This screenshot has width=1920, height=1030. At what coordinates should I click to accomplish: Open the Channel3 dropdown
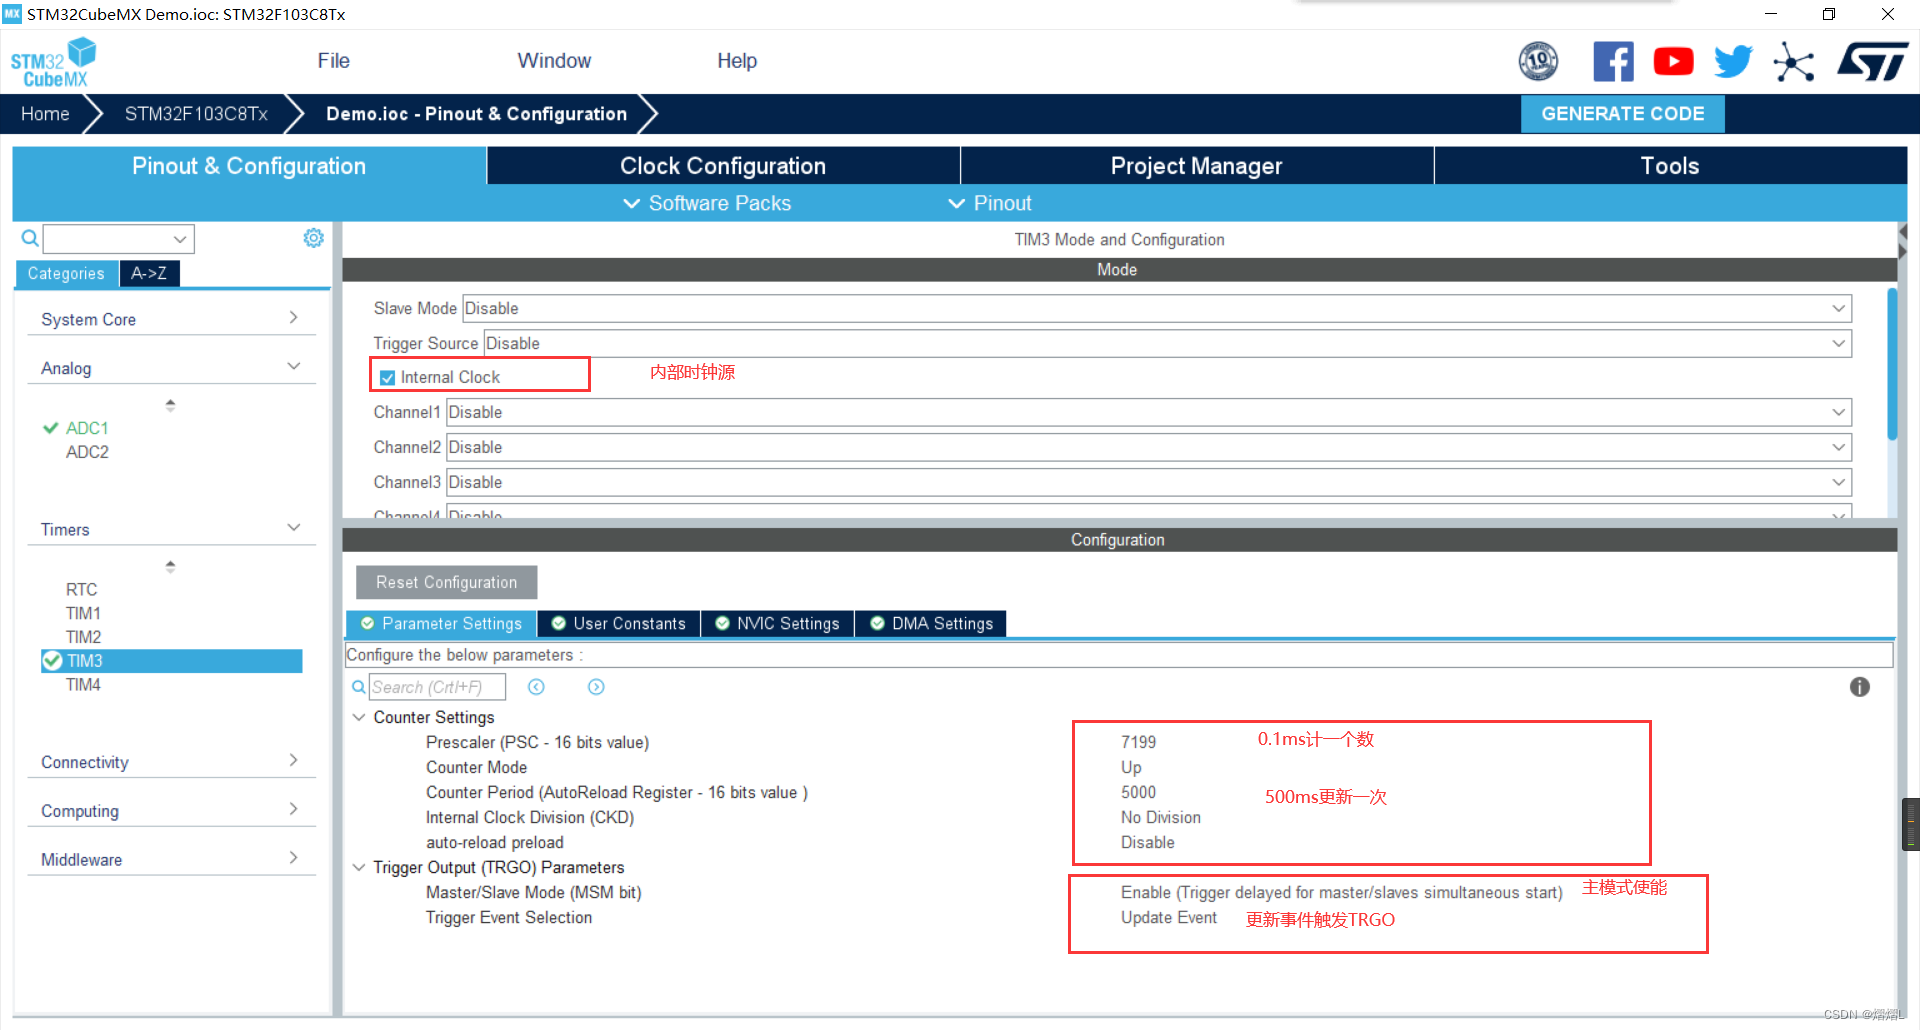[x=1148, y=482]
